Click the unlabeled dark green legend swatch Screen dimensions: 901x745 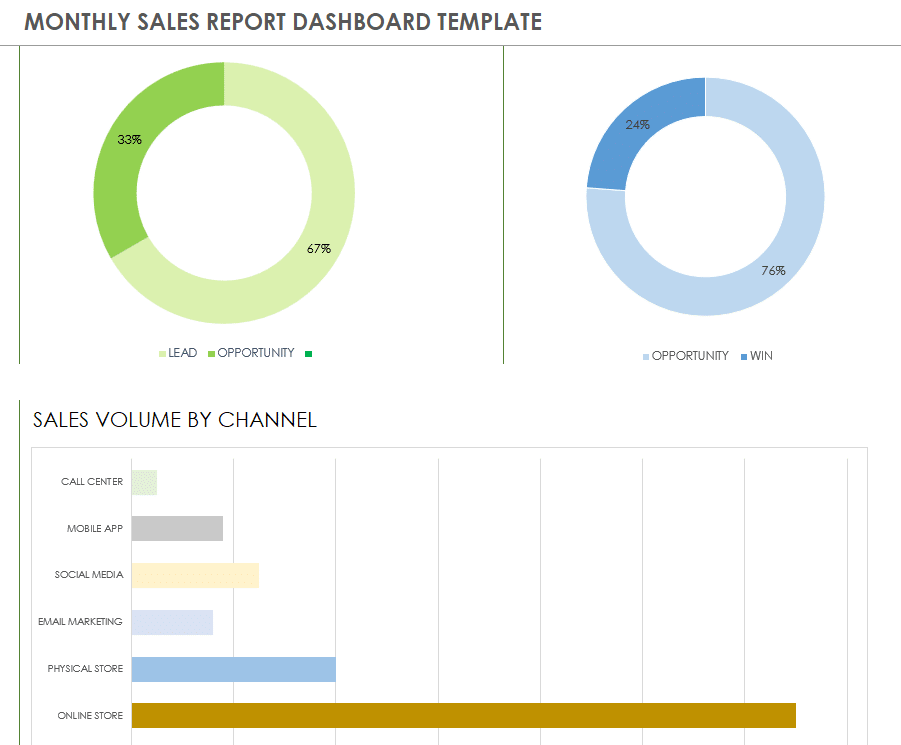tap(309, 354)
